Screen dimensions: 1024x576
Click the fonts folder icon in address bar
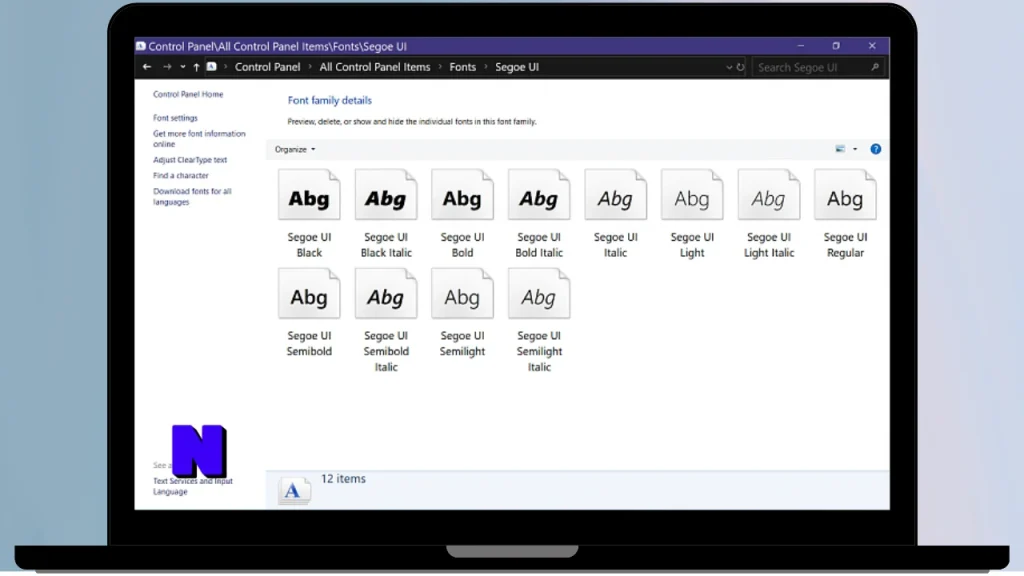(212, 67)
